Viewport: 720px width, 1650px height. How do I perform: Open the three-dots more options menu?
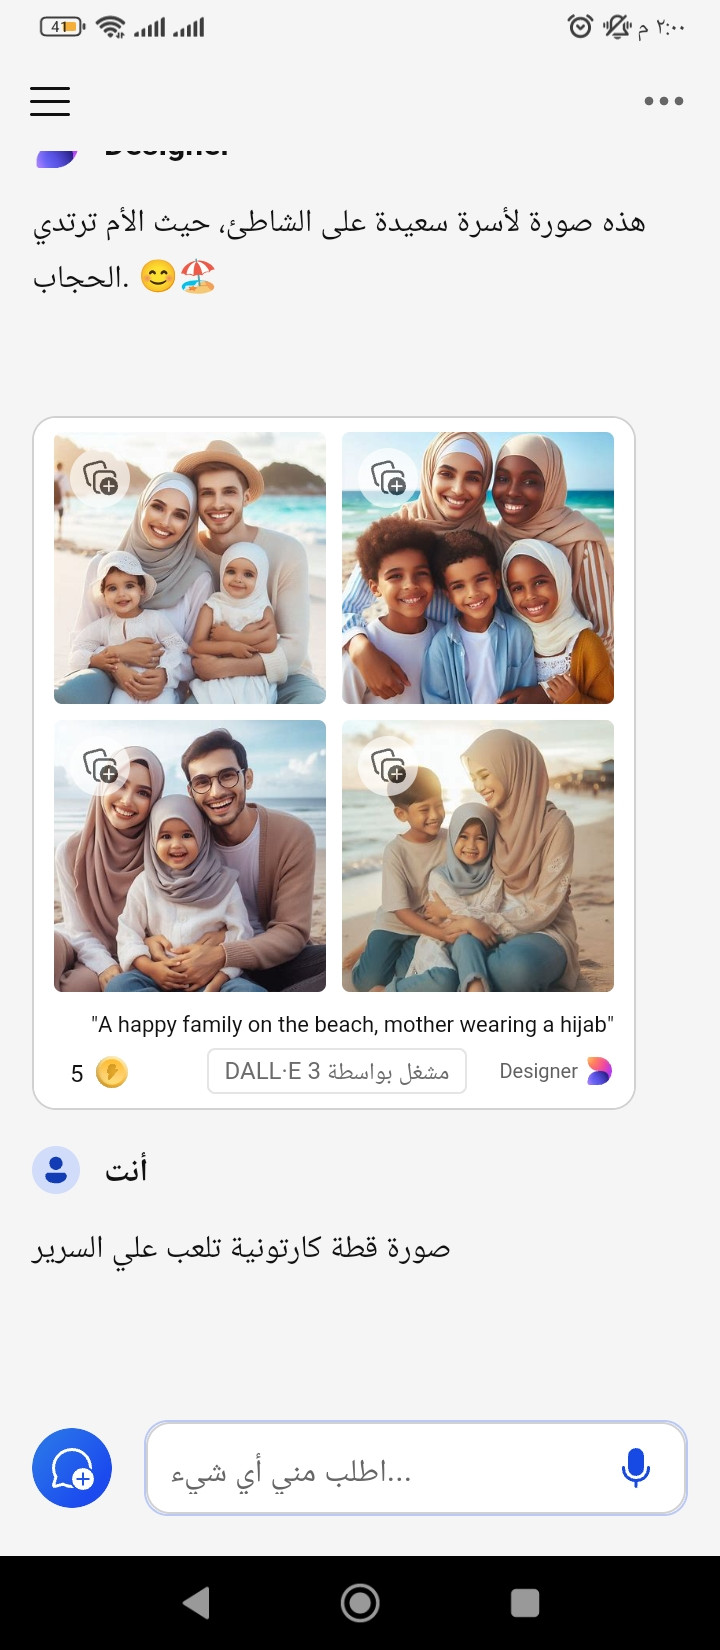(x=664, y=101)
